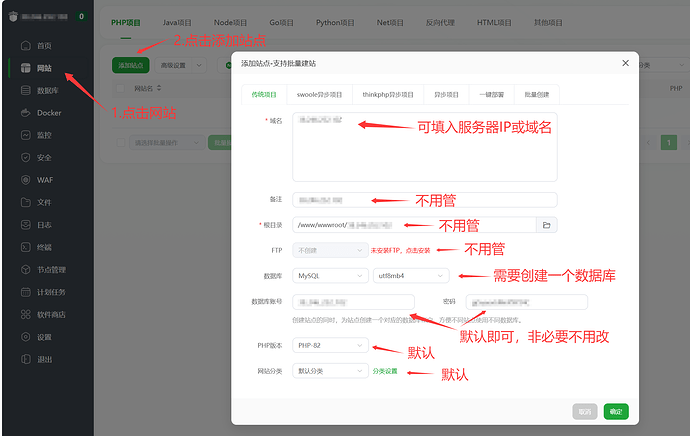Open the 安全 shield icon
Screen dimensions: 690x436
pyautogui.click(x=24, y=157)
